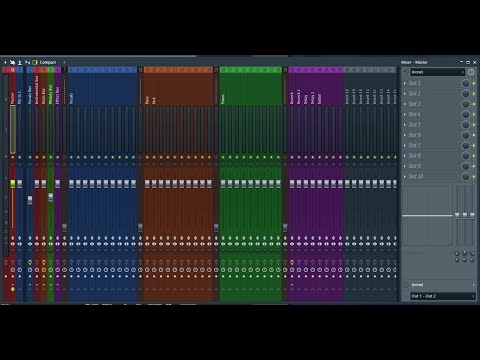The height and width of the screenshot is (360, 480).
Task: Select the Master track name label
Action: 13,98
